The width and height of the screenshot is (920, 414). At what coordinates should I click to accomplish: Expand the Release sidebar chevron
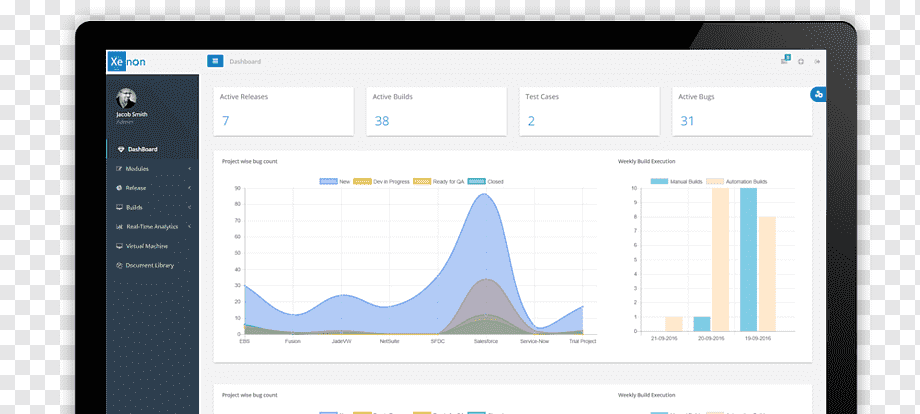click(x=190, y=188)
